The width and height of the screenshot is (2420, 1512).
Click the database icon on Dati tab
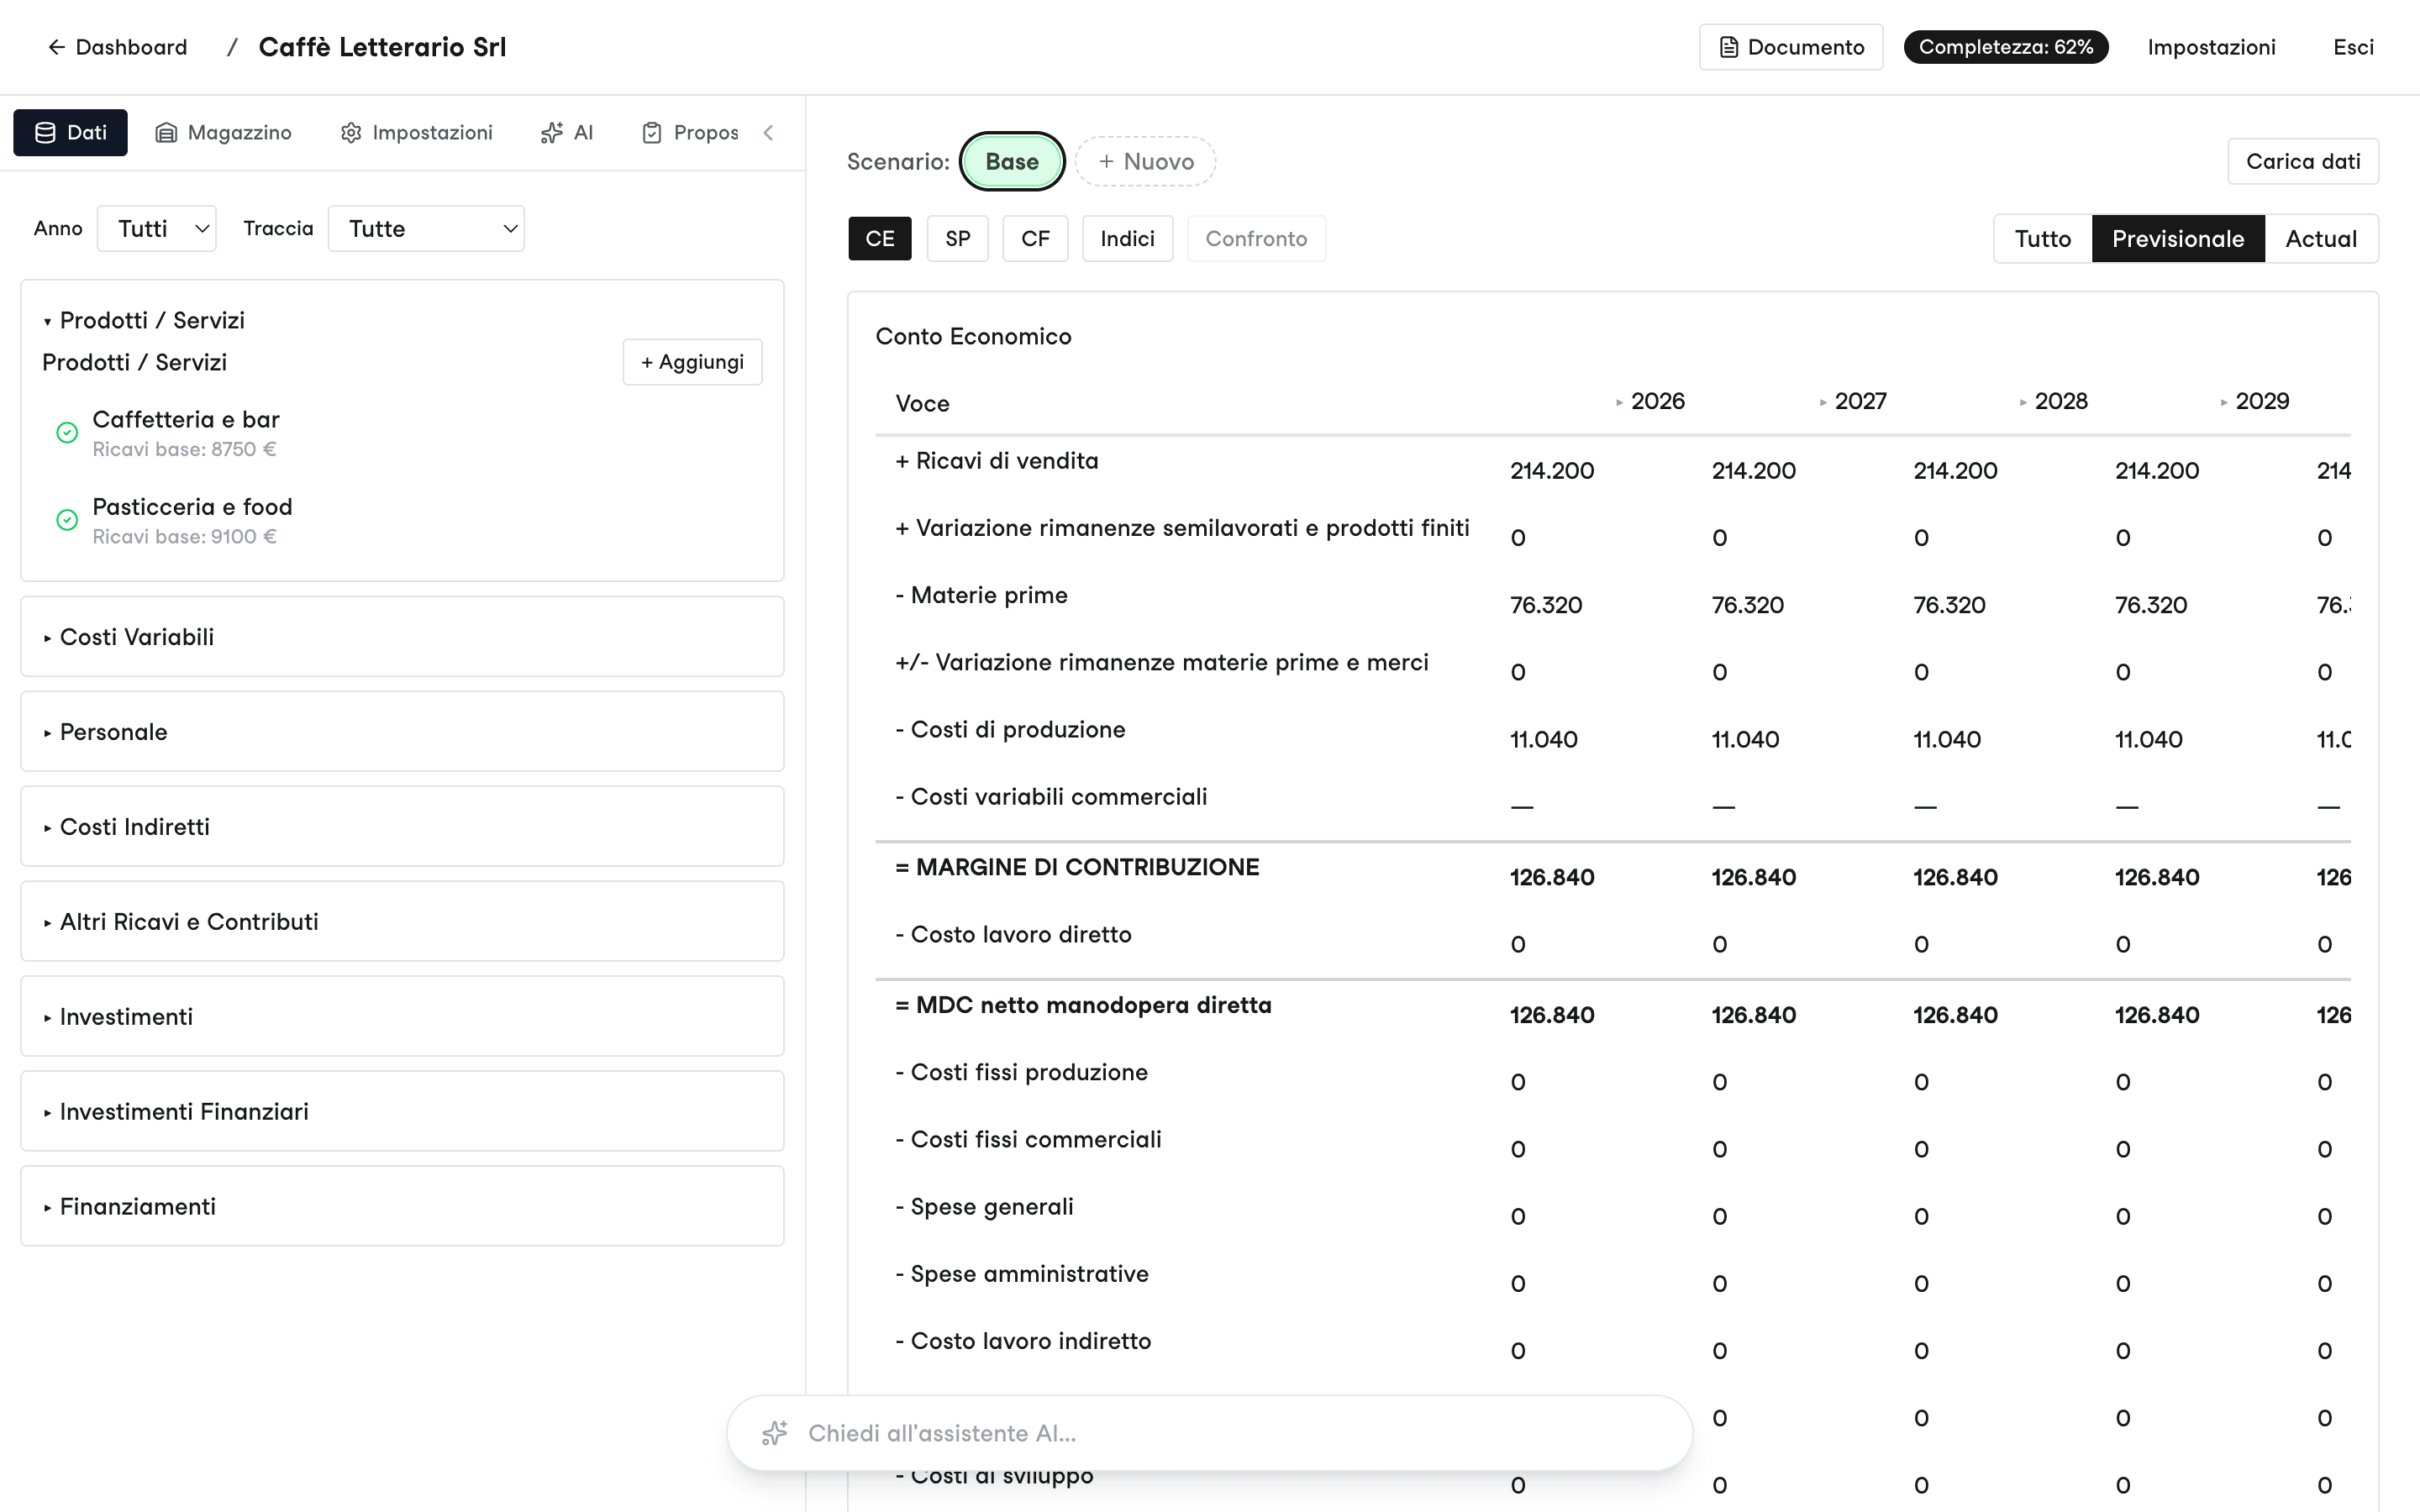(45, 133)
